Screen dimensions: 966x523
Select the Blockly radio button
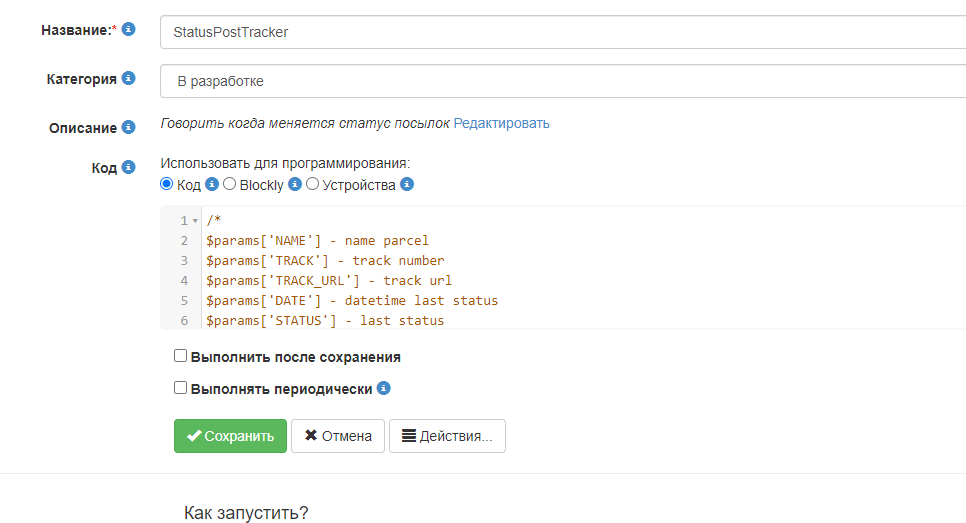coord(230,184)
